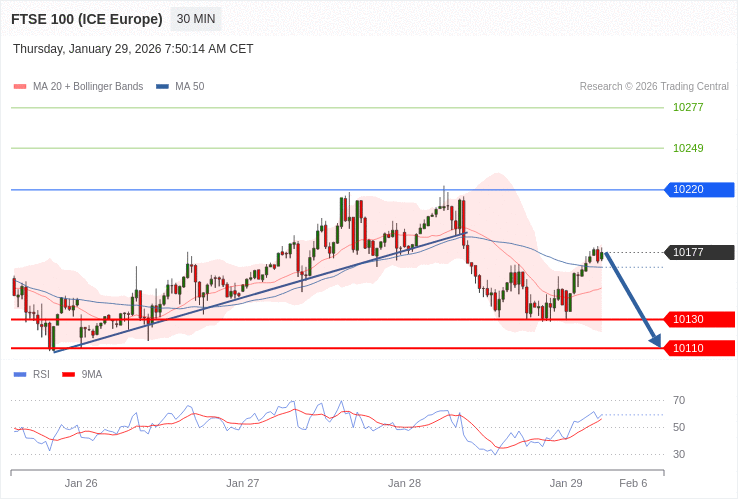Image resolution: width=738 pixels, height=500 pixels.
Task: Click the RSI legend color swatch
Action: [20, 375]
